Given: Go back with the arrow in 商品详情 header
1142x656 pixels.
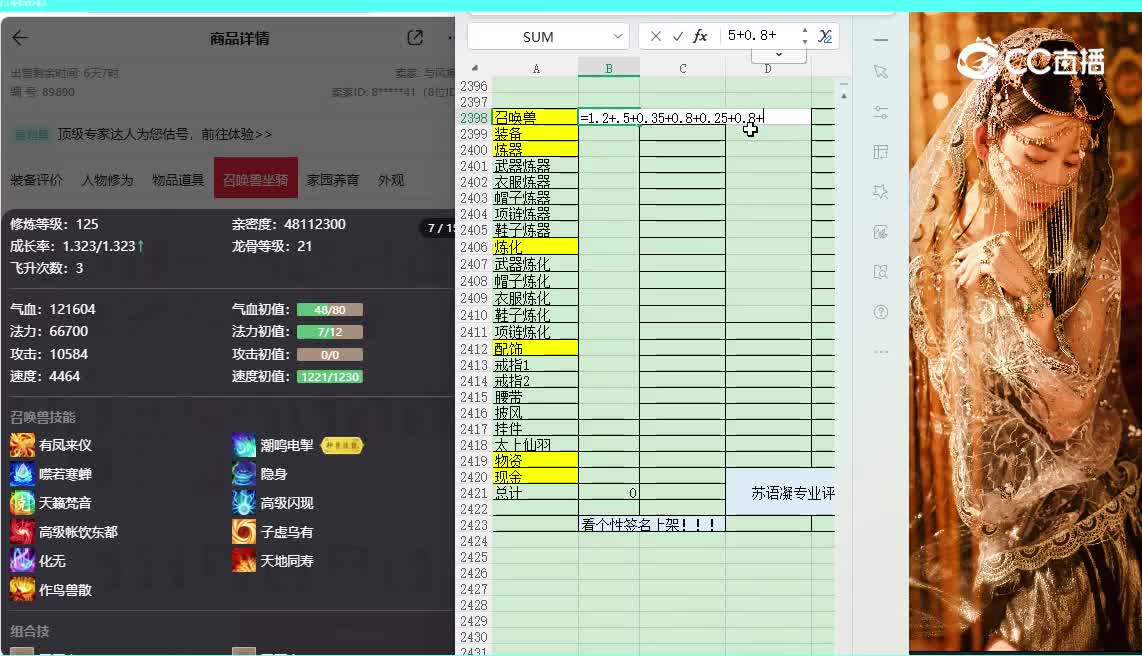Looking at the screenshot, I should coord(20,38).
